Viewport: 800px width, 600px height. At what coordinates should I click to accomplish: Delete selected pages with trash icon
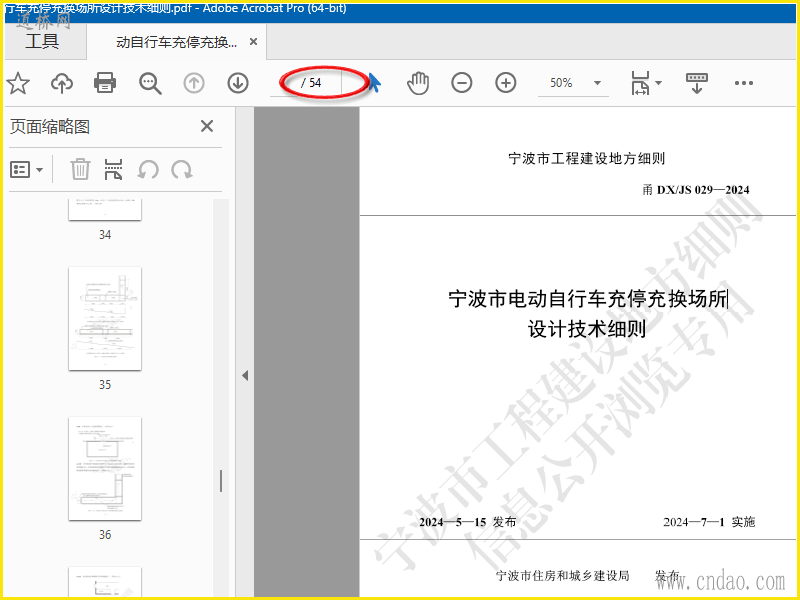(80, 169)
